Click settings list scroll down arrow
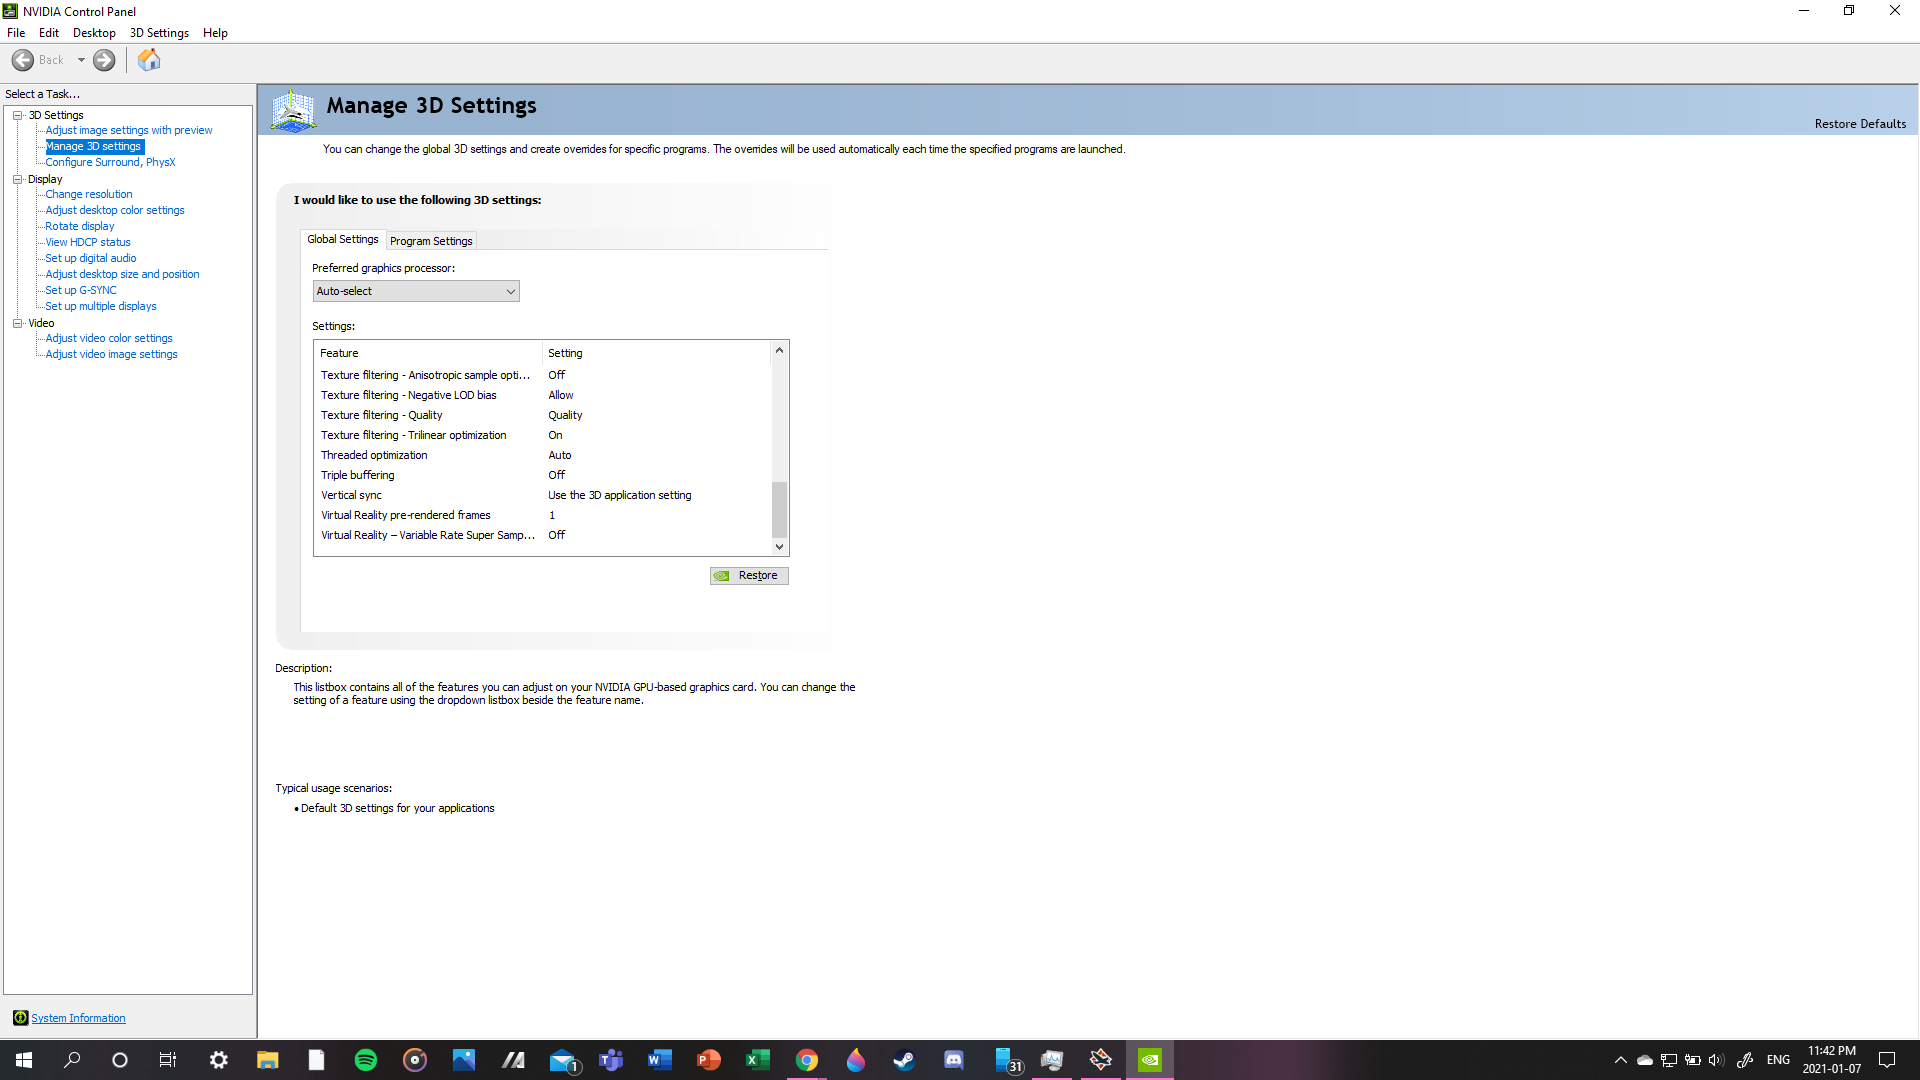Viewport: 1920px width, 1080px height. coord(779,547)
